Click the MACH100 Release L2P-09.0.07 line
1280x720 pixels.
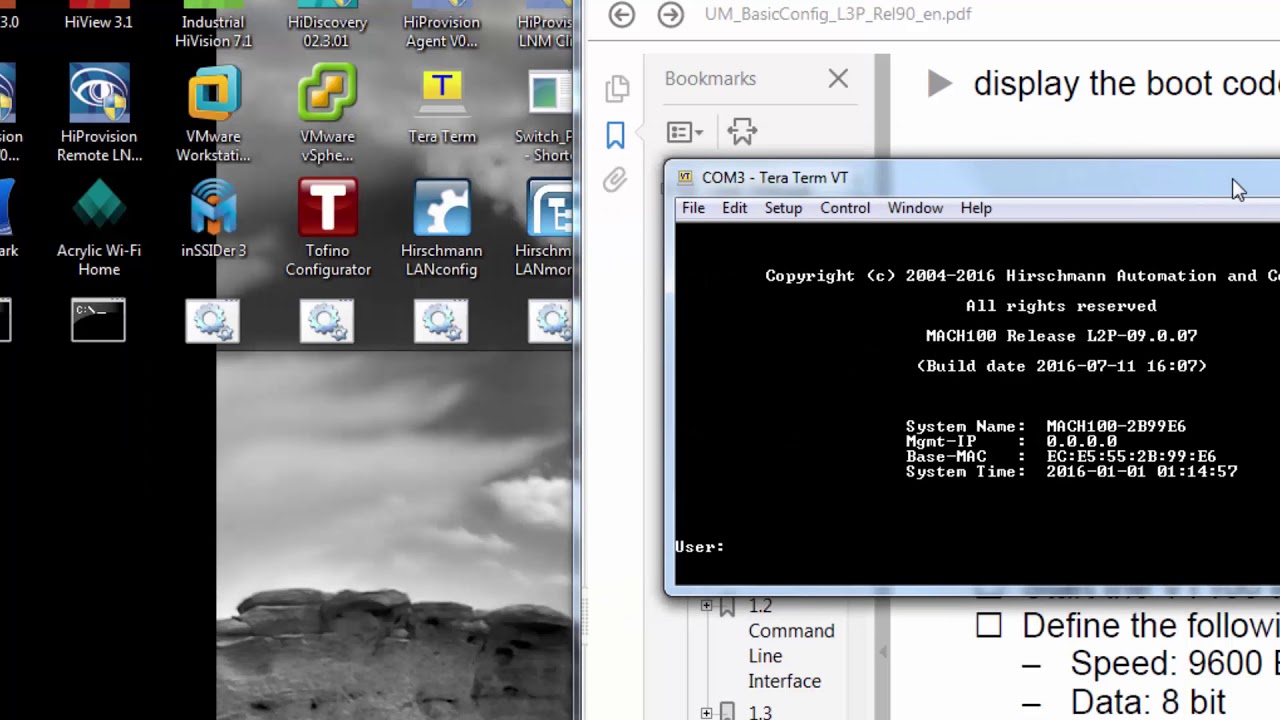[1061, 336]
